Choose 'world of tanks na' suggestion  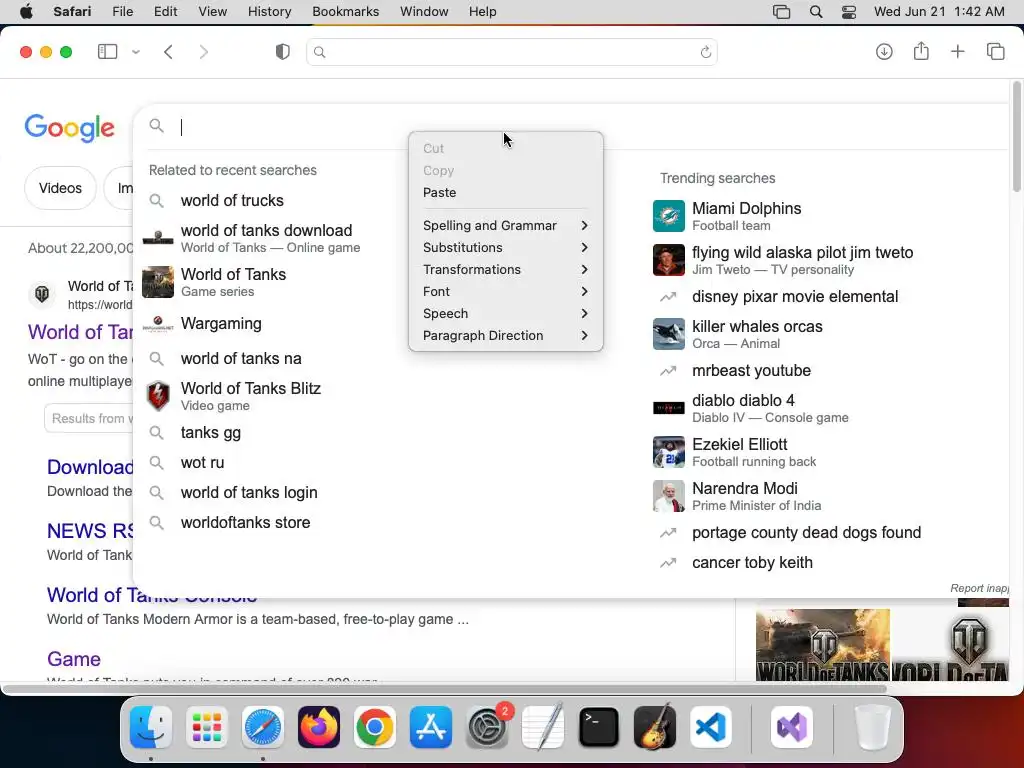241,359
